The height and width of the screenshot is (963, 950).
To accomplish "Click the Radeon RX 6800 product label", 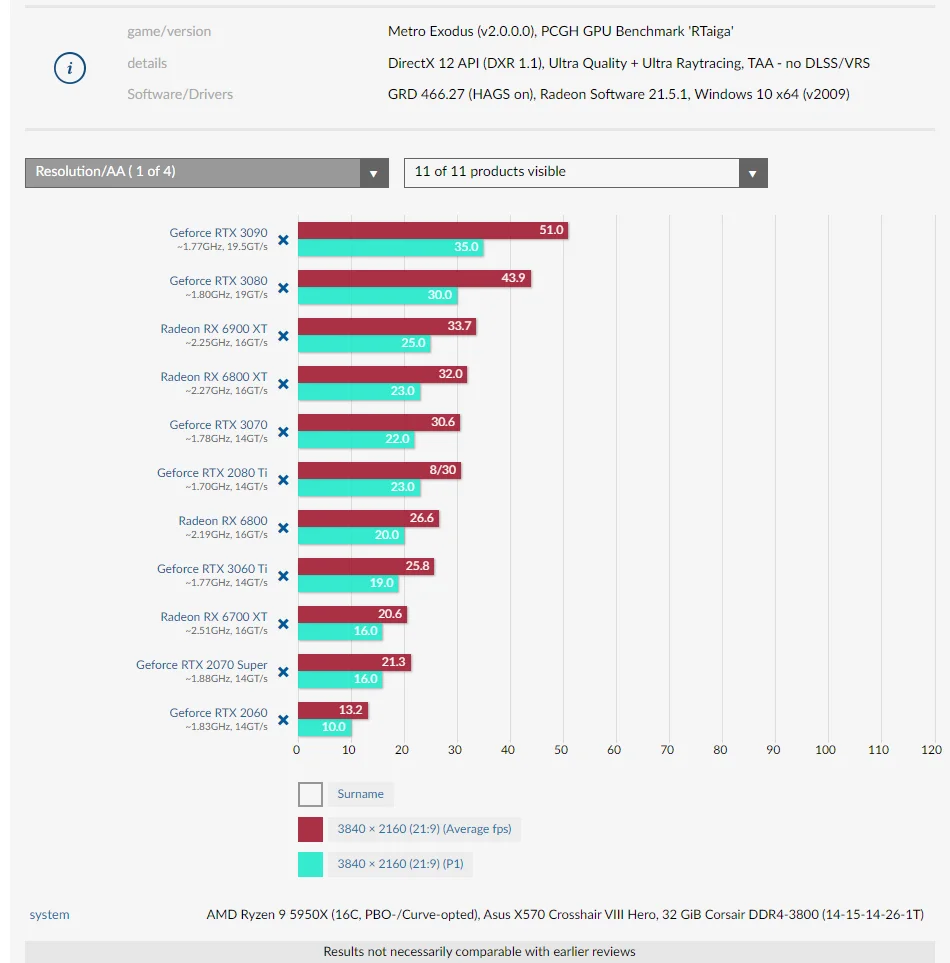I will click(x=223, y=521).
